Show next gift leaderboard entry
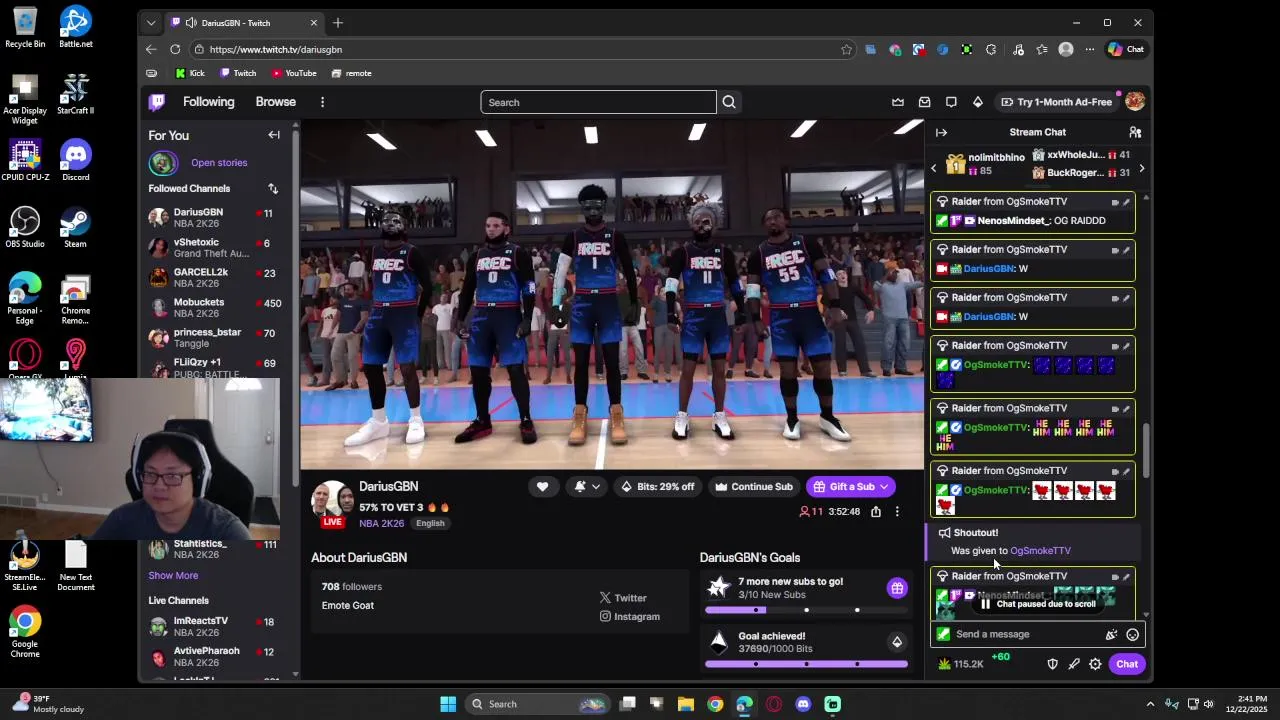This screenshot has height=720, width=1280. (x=1142, y=168)
